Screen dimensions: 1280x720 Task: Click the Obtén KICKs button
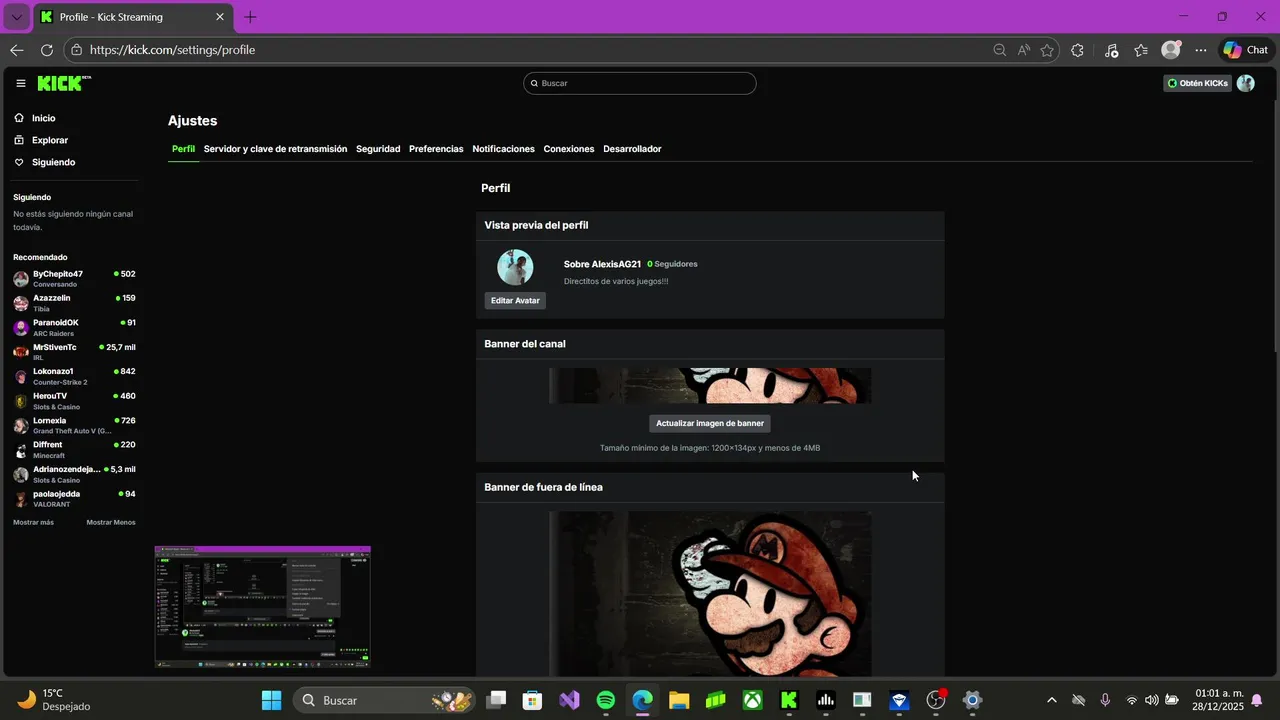[1198, 83]
